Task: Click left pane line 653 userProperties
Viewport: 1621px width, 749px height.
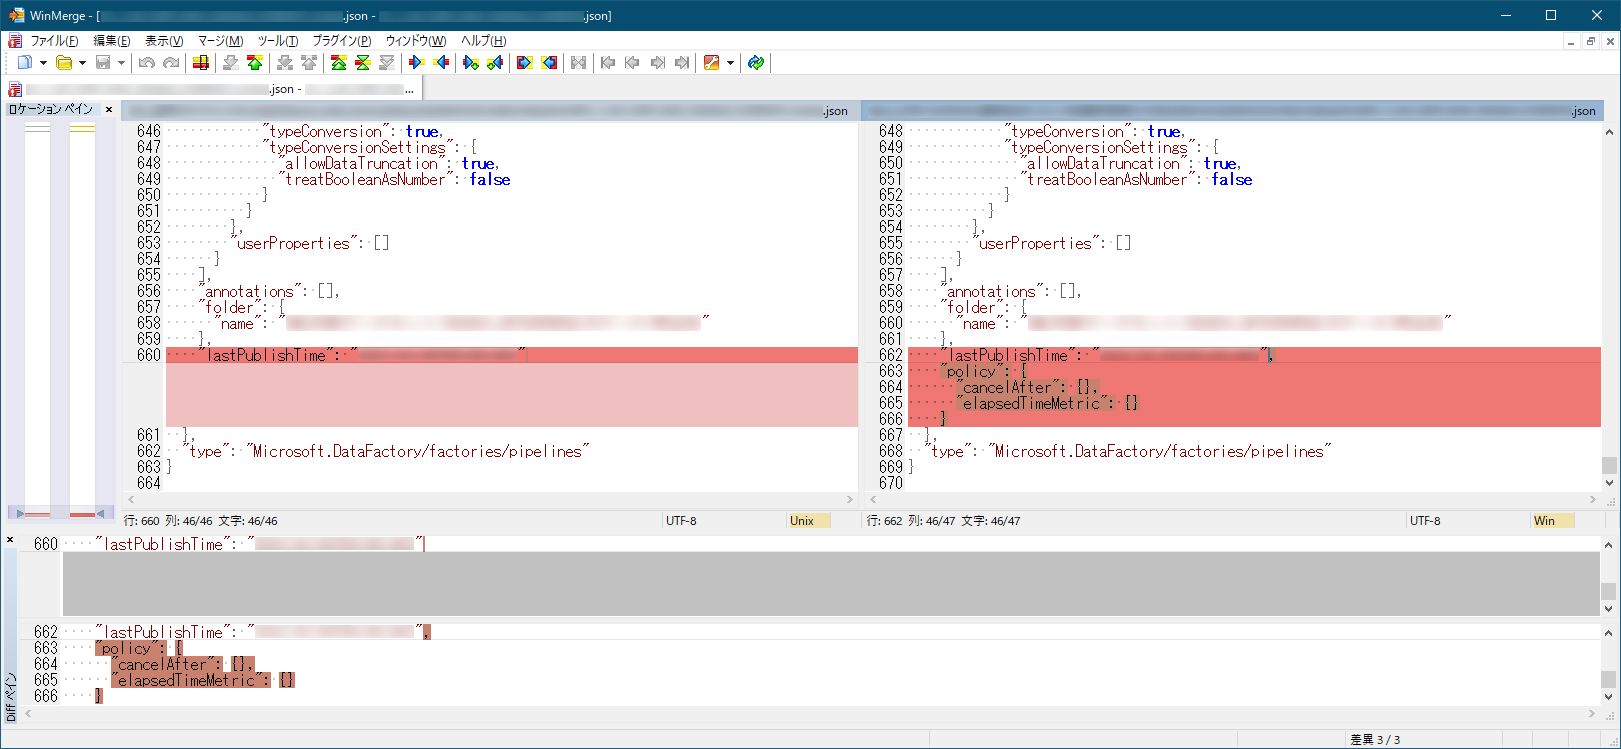Action: click(311, 243)
